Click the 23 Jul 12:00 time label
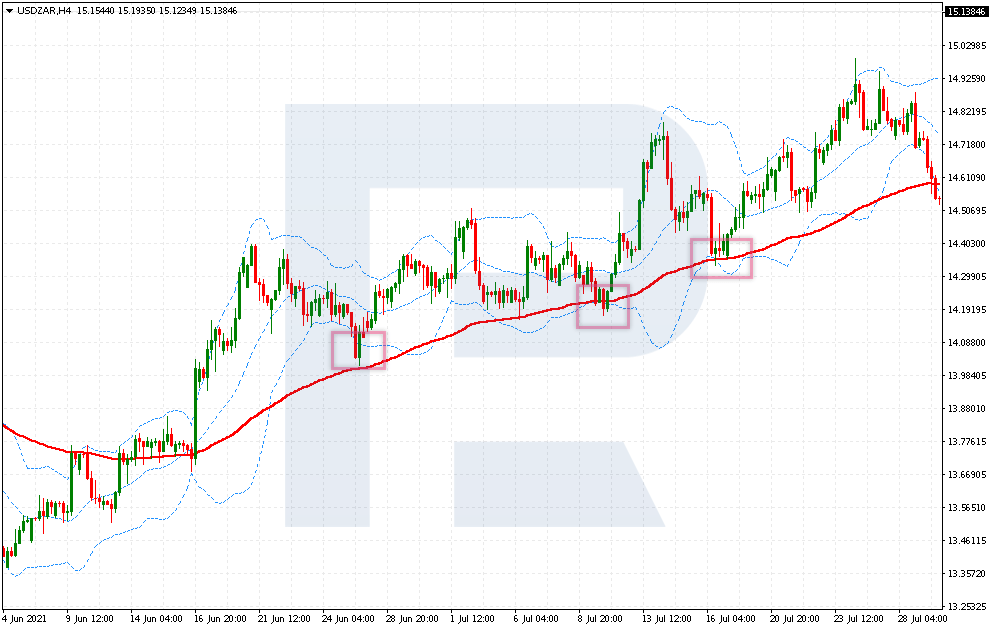The height and width of the screenshot is (630, 993). click(x=858, y=619)
